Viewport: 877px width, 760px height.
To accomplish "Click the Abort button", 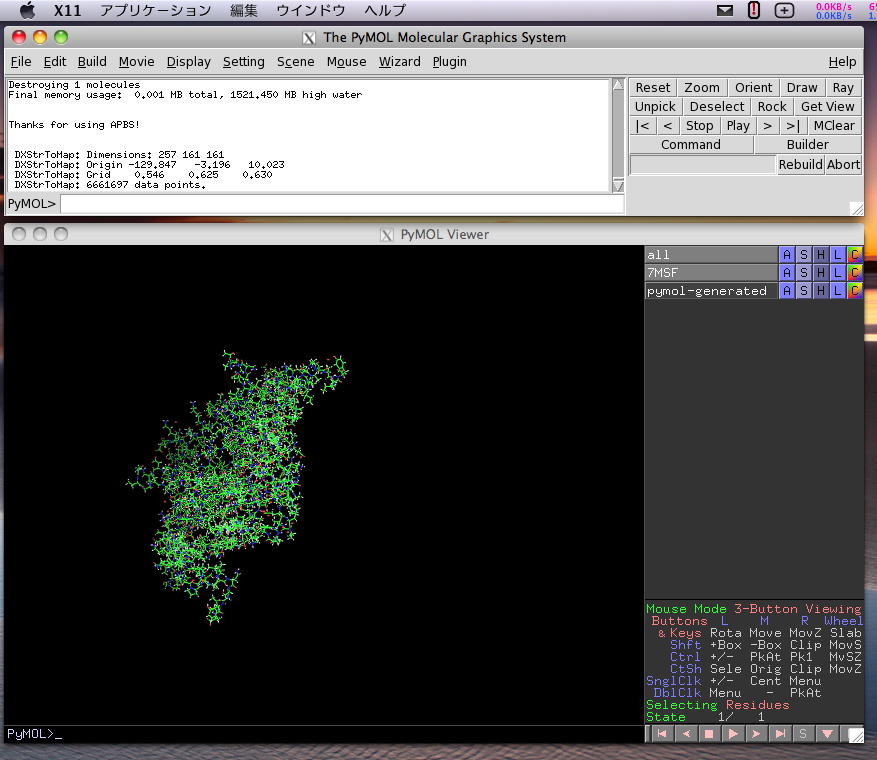I will click(843, 164).
